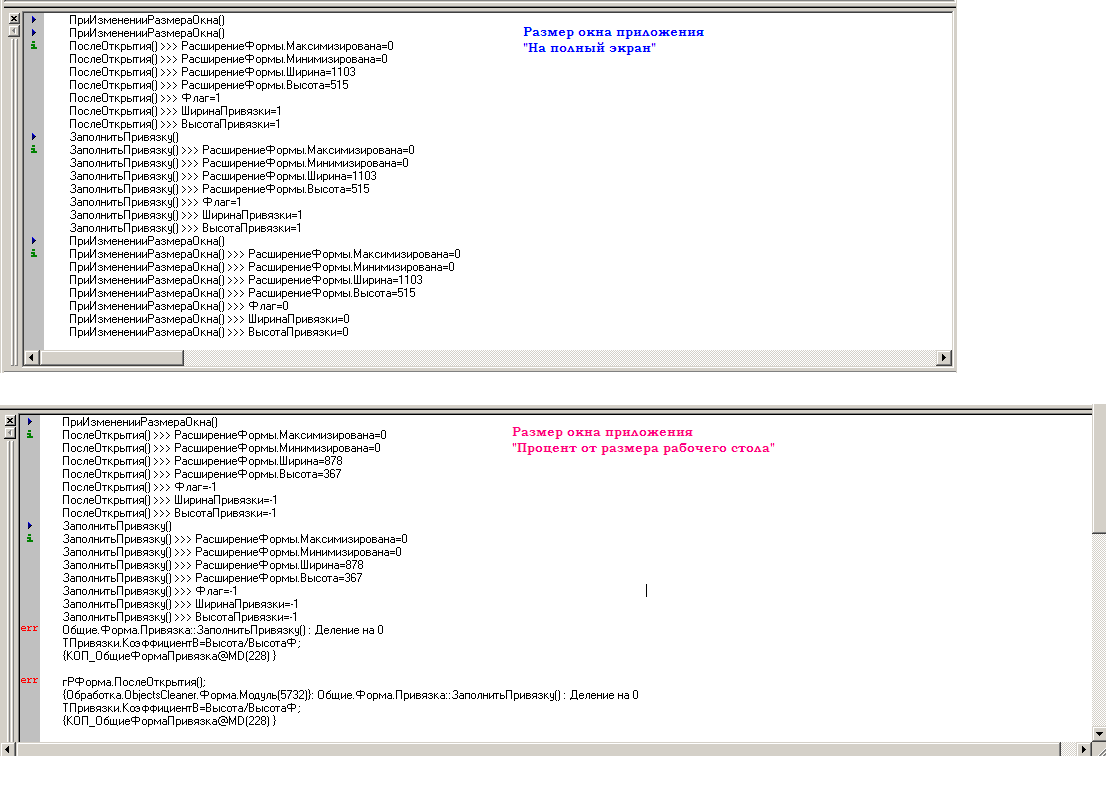Screen dimensions: 1108x792
Task: Click green info icon beside ПослеОткрытия Максимизирована=0 in top panel
Action: click(x=34, y=46)
